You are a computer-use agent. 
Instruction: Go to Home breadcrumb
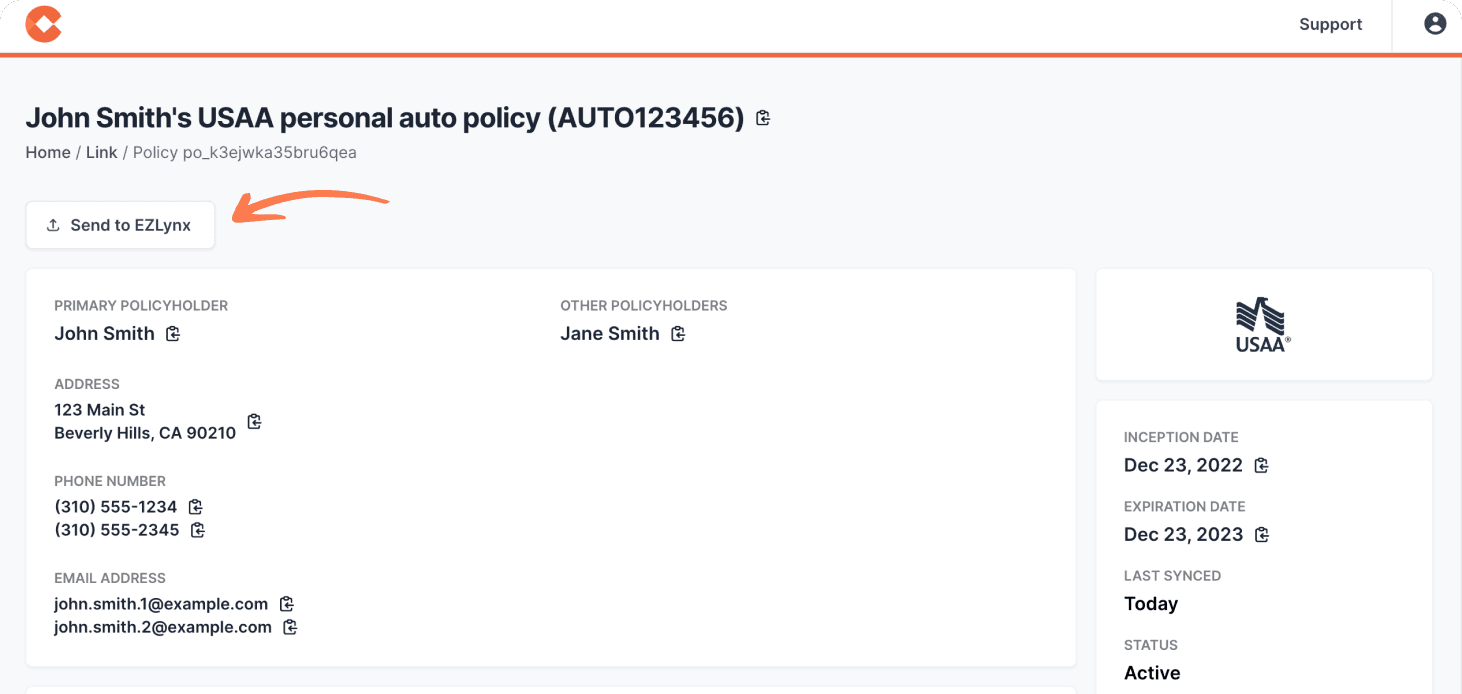pyautogui.click(x=48, y=153)
